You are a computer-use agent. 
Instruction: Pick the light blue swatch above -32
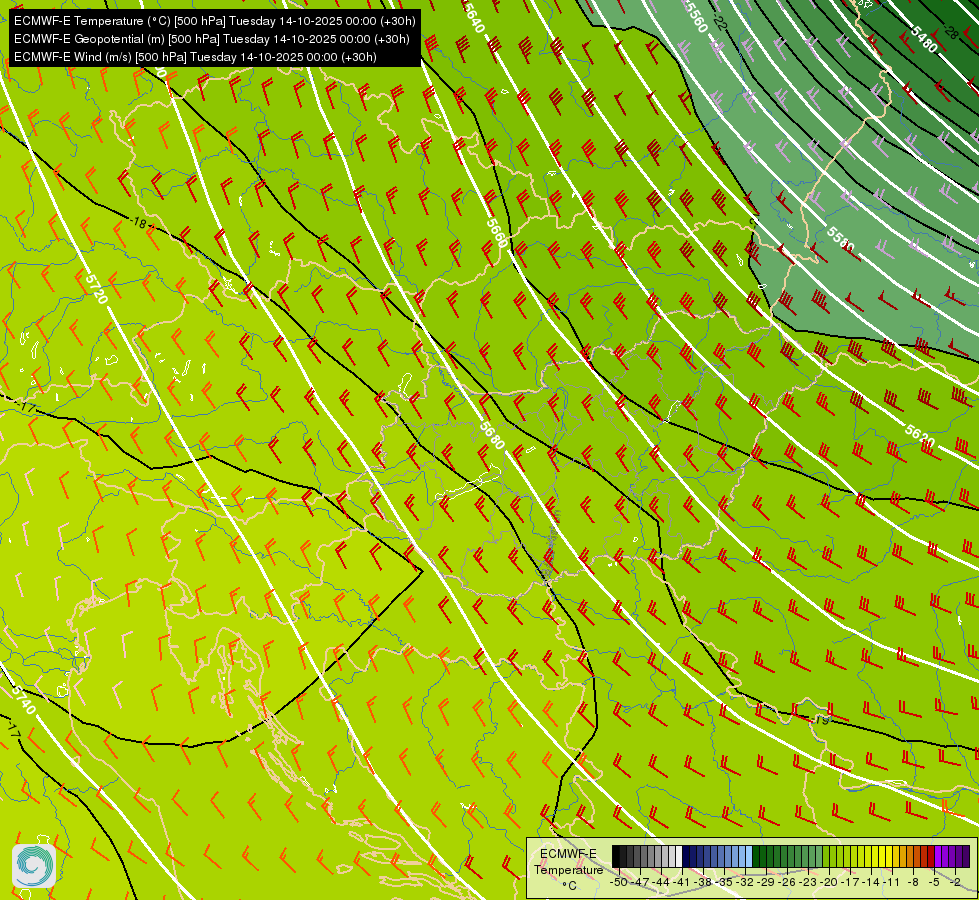742,856
